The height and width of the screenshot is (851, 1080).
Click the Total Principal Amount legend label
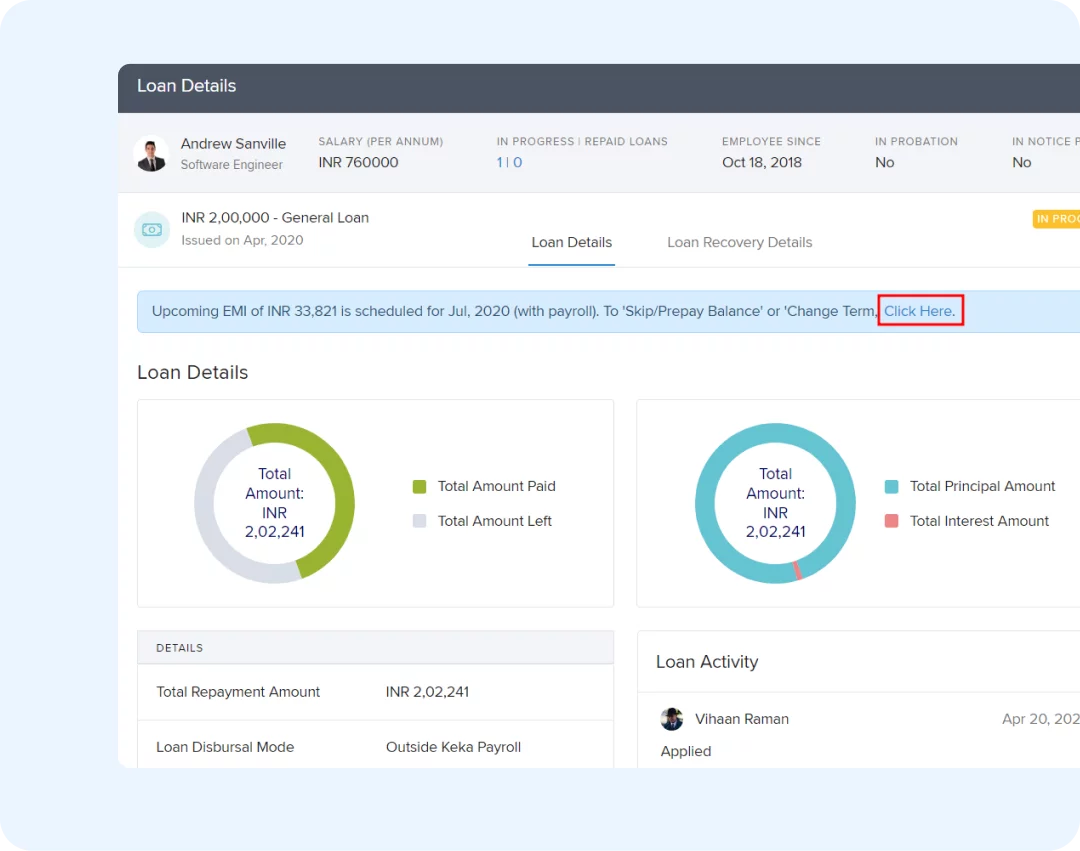(982, 487)
